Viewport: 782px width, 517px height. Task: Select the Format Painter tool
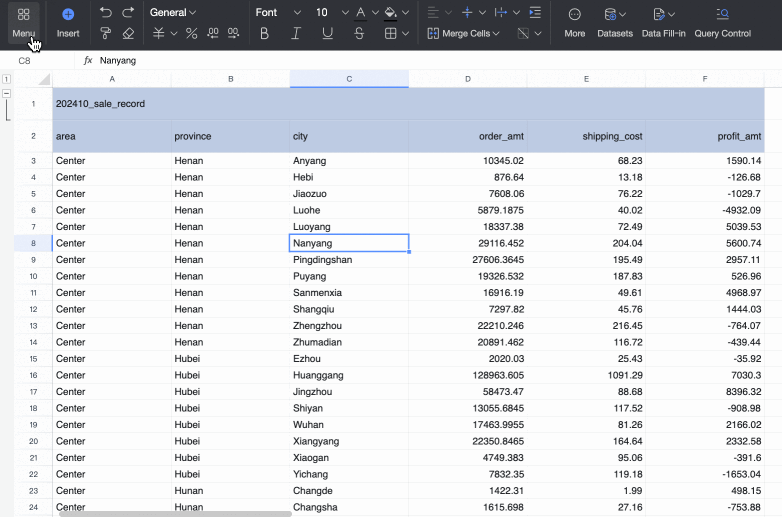(x=106, y=34)
